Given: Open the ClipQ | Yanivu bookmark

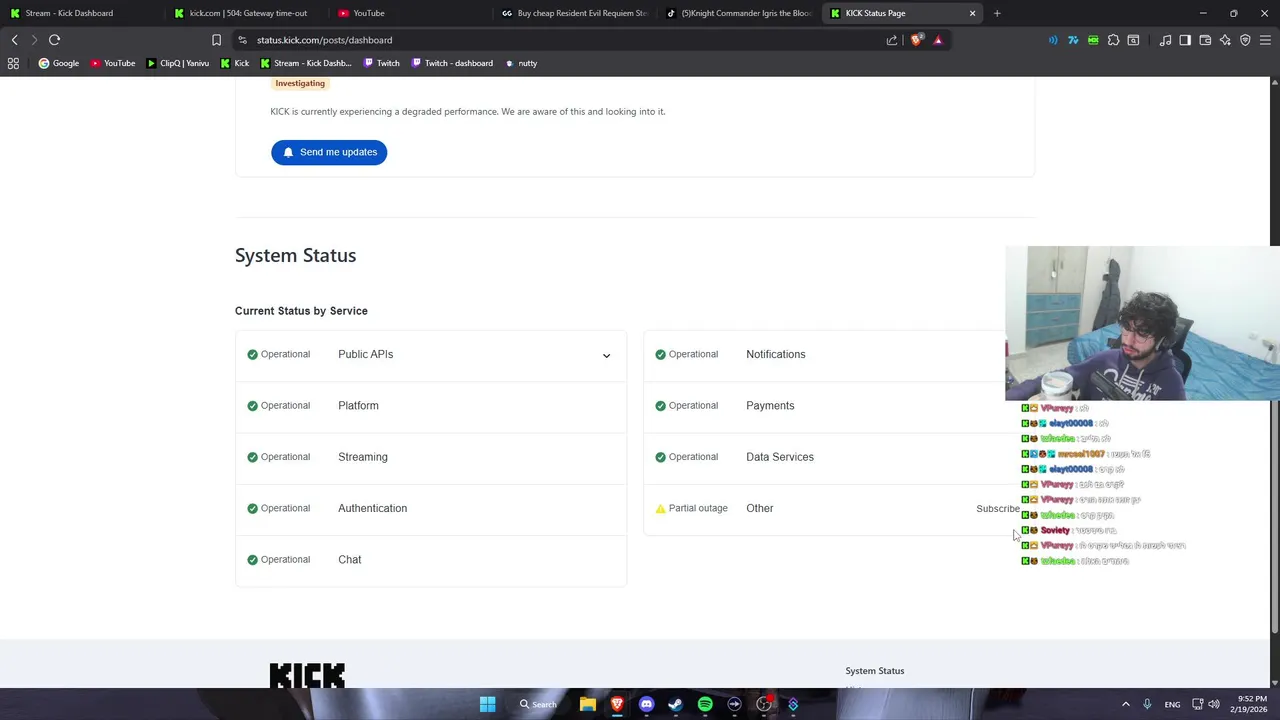Looking at the screenshot, I should tap(178, 63).
